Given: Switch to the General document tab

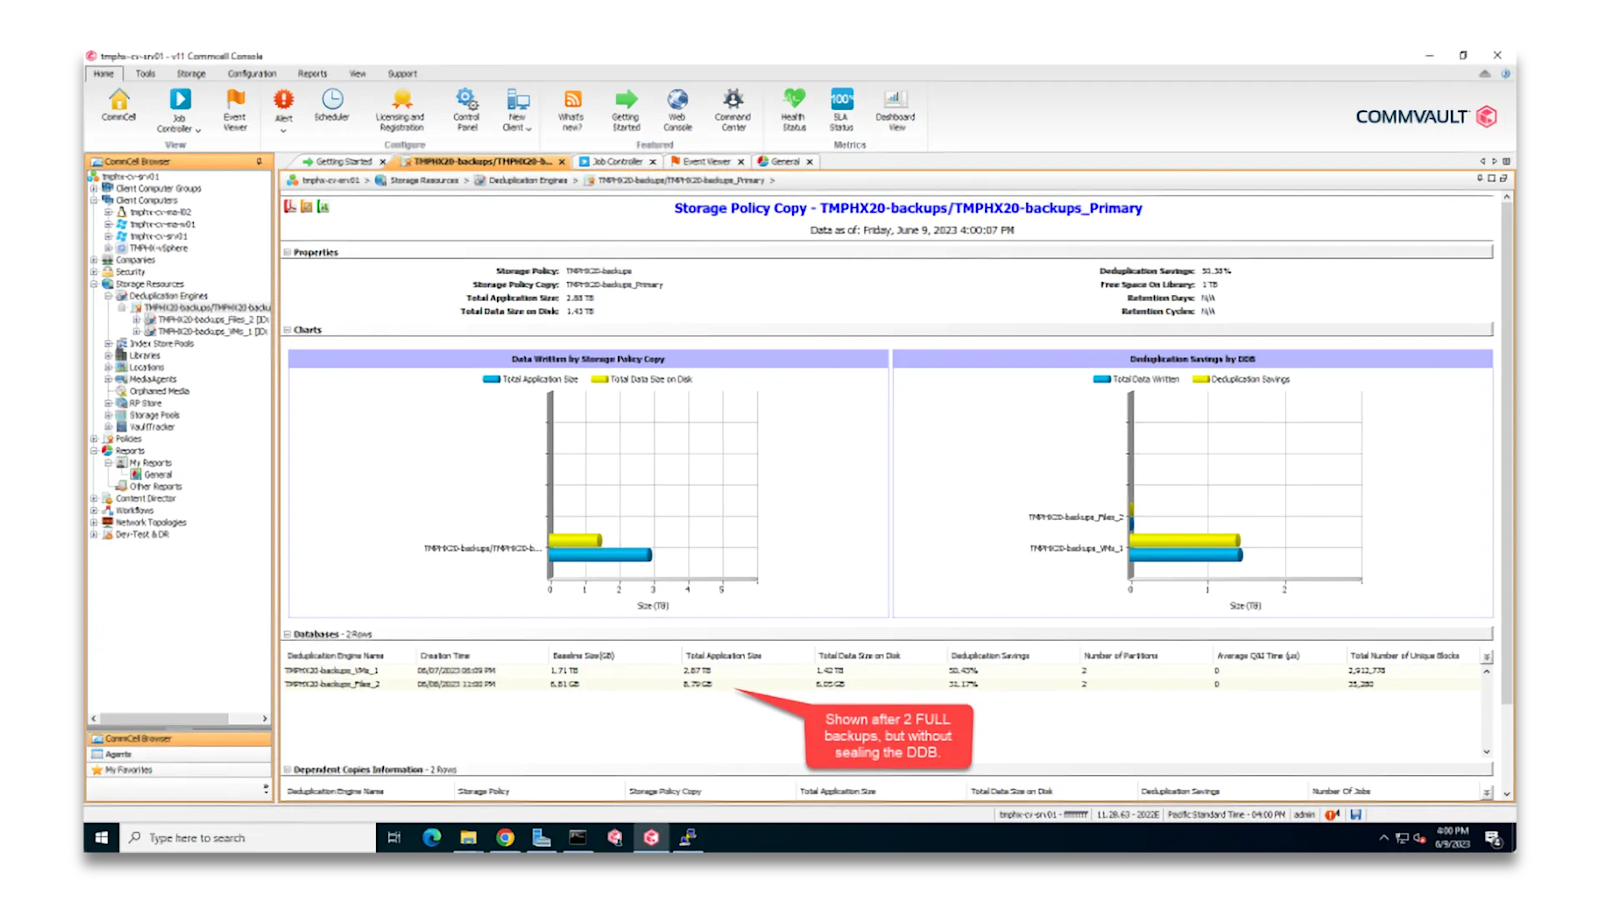Looking at the screenshot, I should [x=785, y=161].
